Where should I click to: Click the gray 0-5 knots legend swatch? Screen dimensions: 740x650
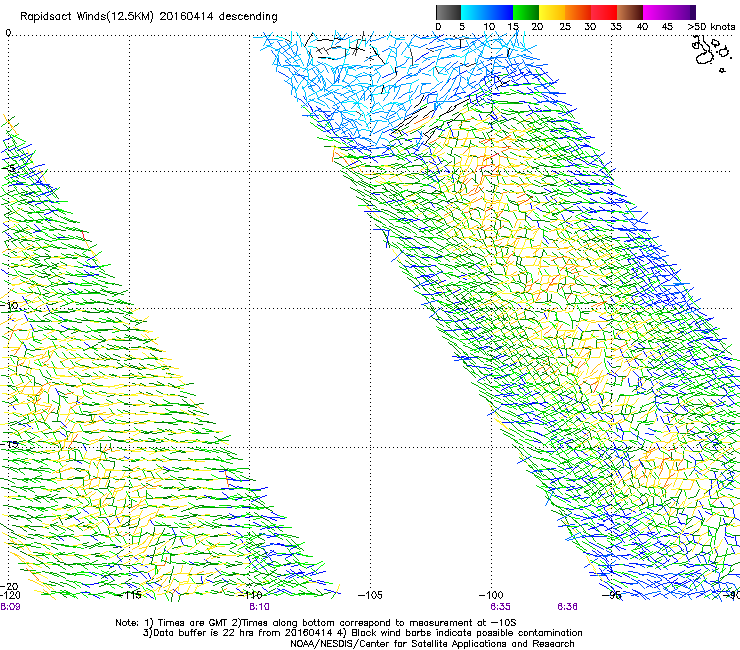tap(448, 12)
